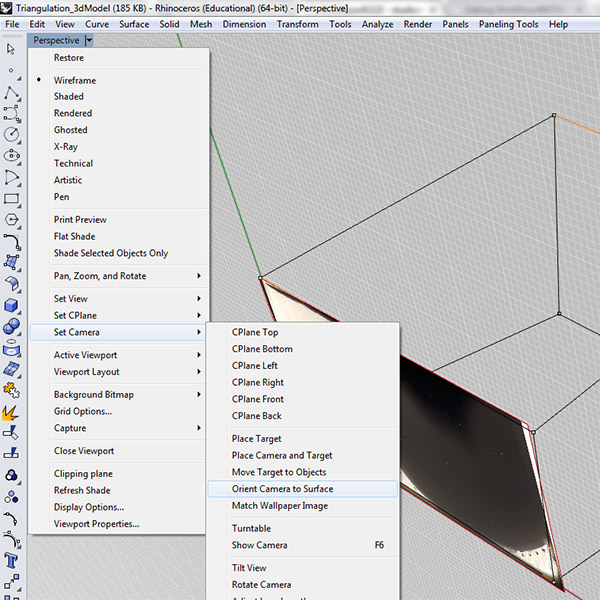Choose Close Viewport
The image size is (600, 600).
coord(84,451)
